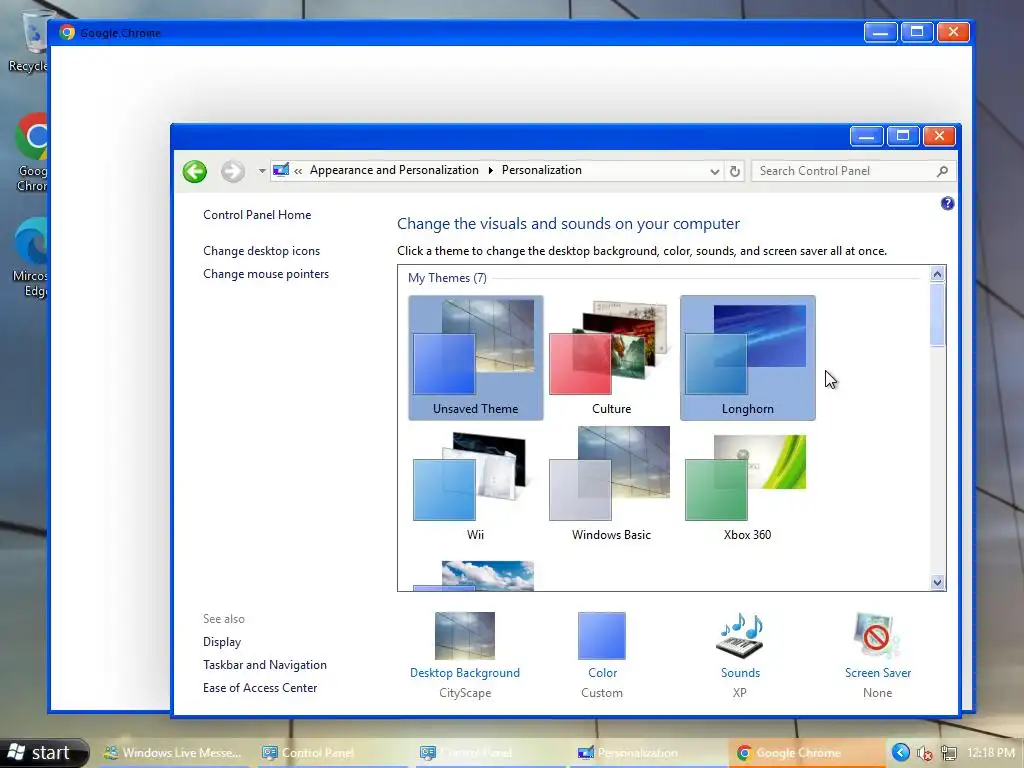
Task: Open the Microsoft Edge desktop icon
Action: point(30,257)
